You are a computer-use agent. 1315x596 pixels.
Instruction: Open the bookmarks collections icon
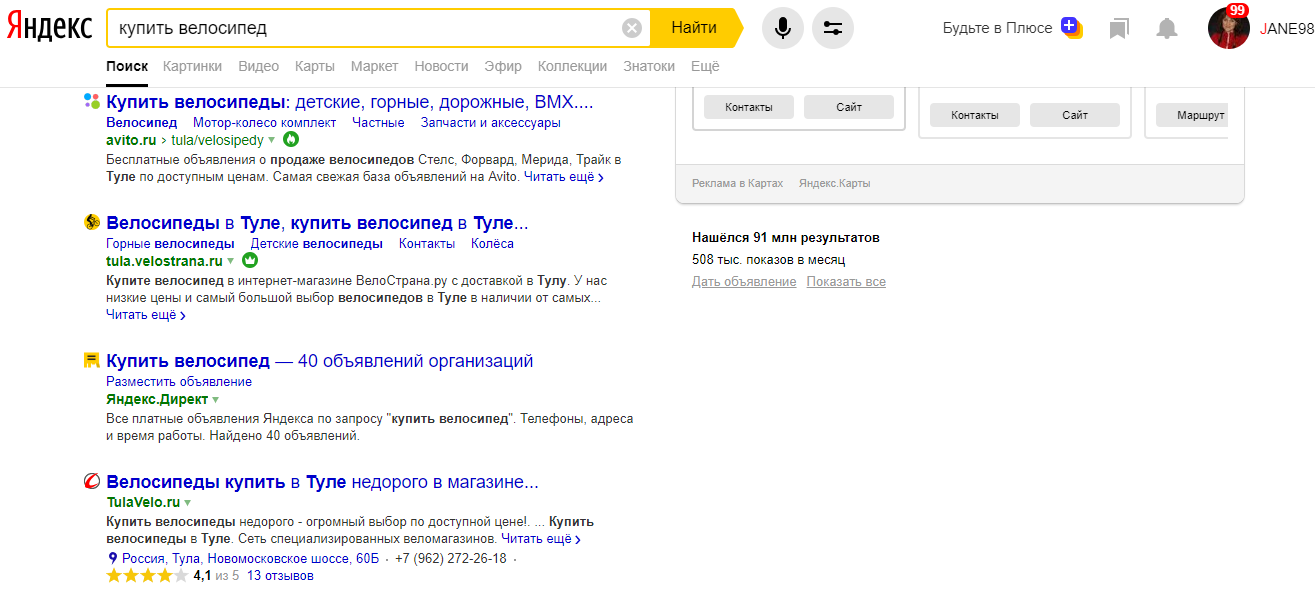click(1119, 29)
